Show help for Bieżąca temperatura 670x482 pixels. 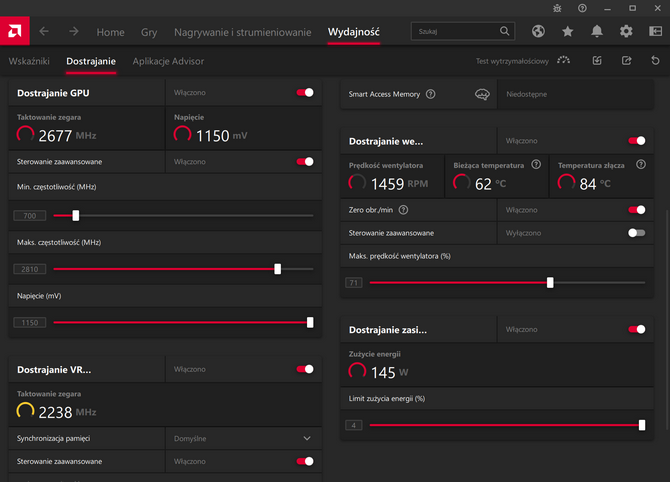pyautogui.click(x=536, y=165)
